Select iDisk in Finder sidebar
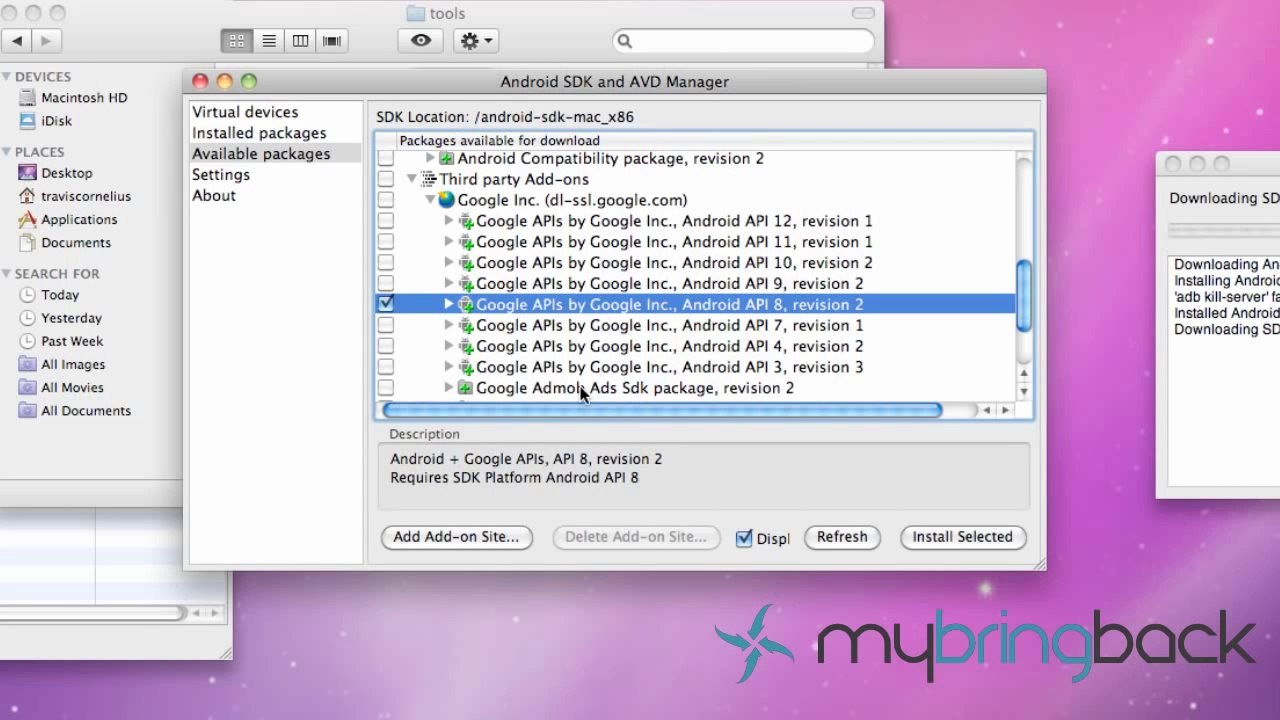 pyautogui.click(x=56, y=121)
